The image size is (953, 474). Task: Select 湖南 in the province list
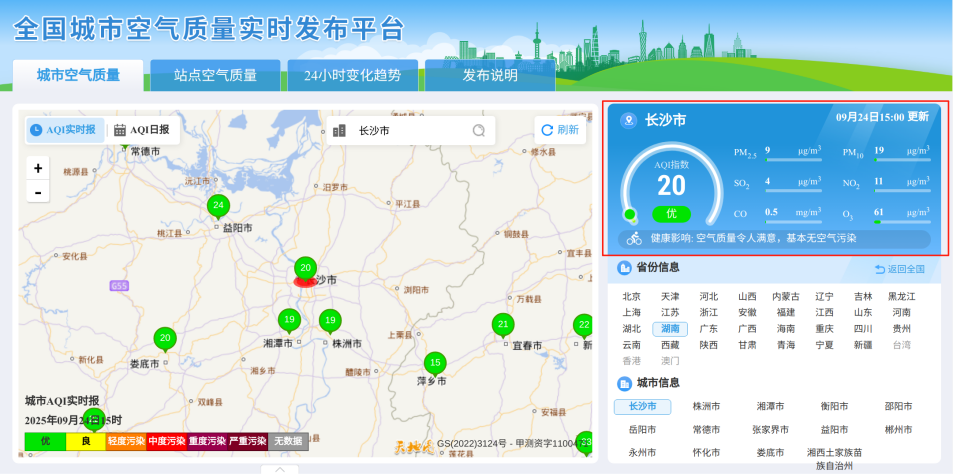point(669,328)
